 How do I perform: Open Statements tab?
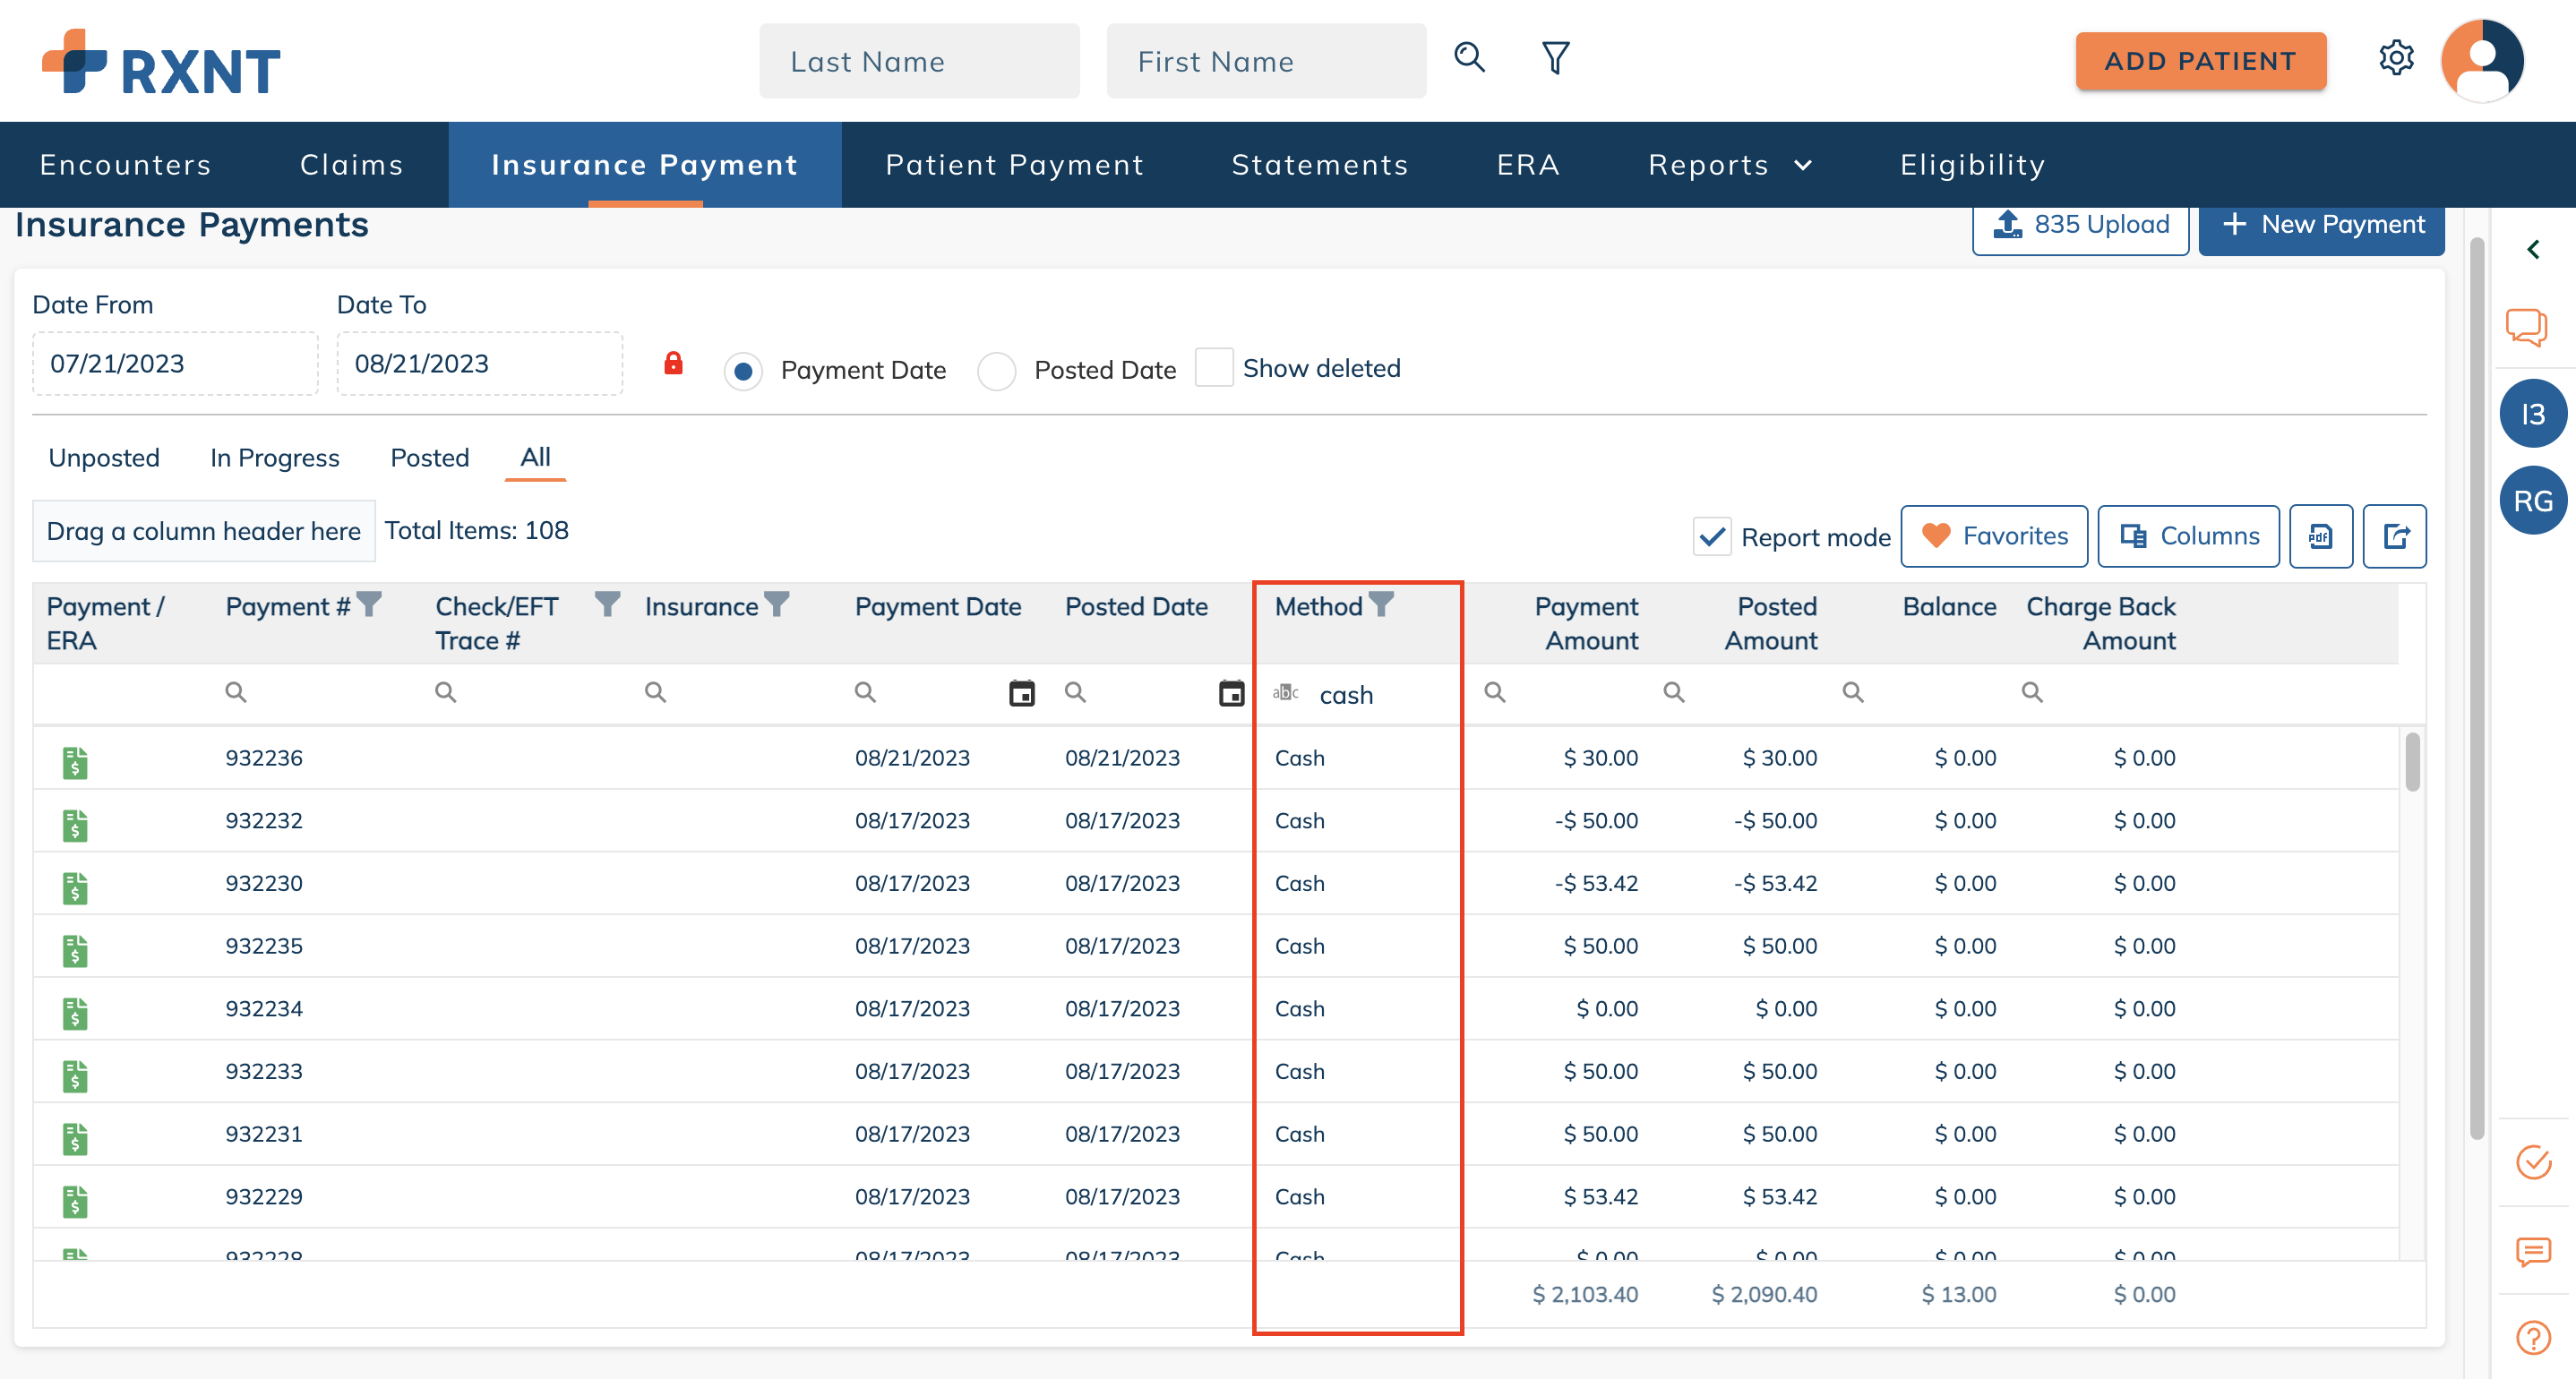click(1320, 164)
